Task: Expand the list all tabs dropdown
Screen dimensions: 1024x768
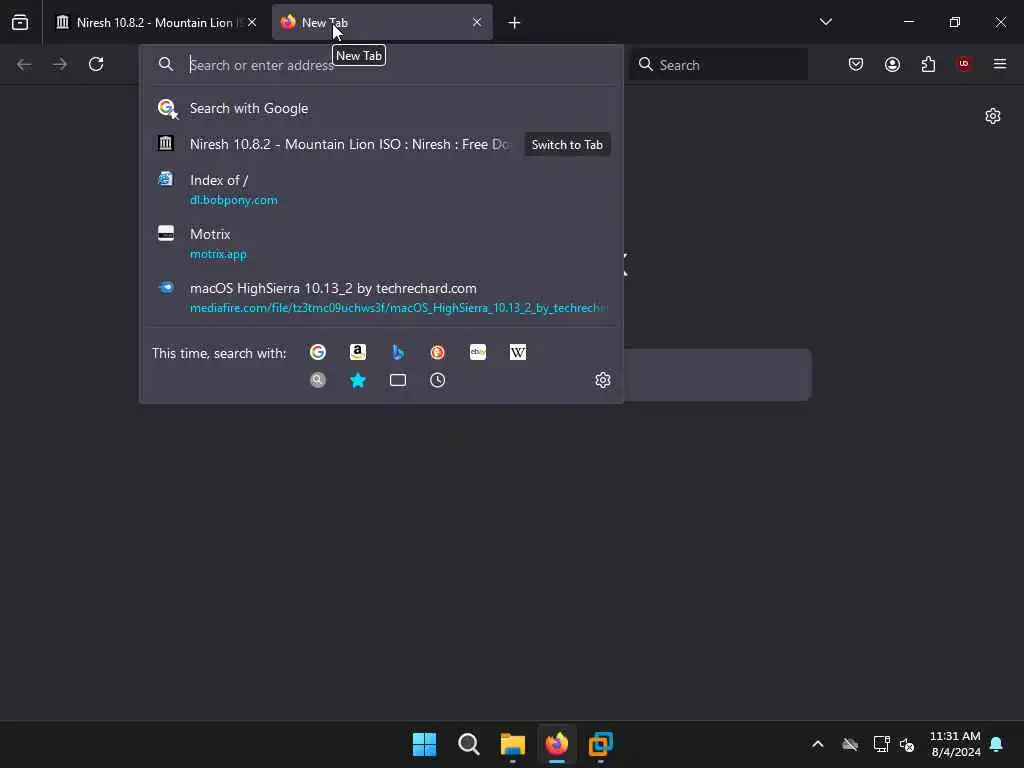Action: point(825,22)
